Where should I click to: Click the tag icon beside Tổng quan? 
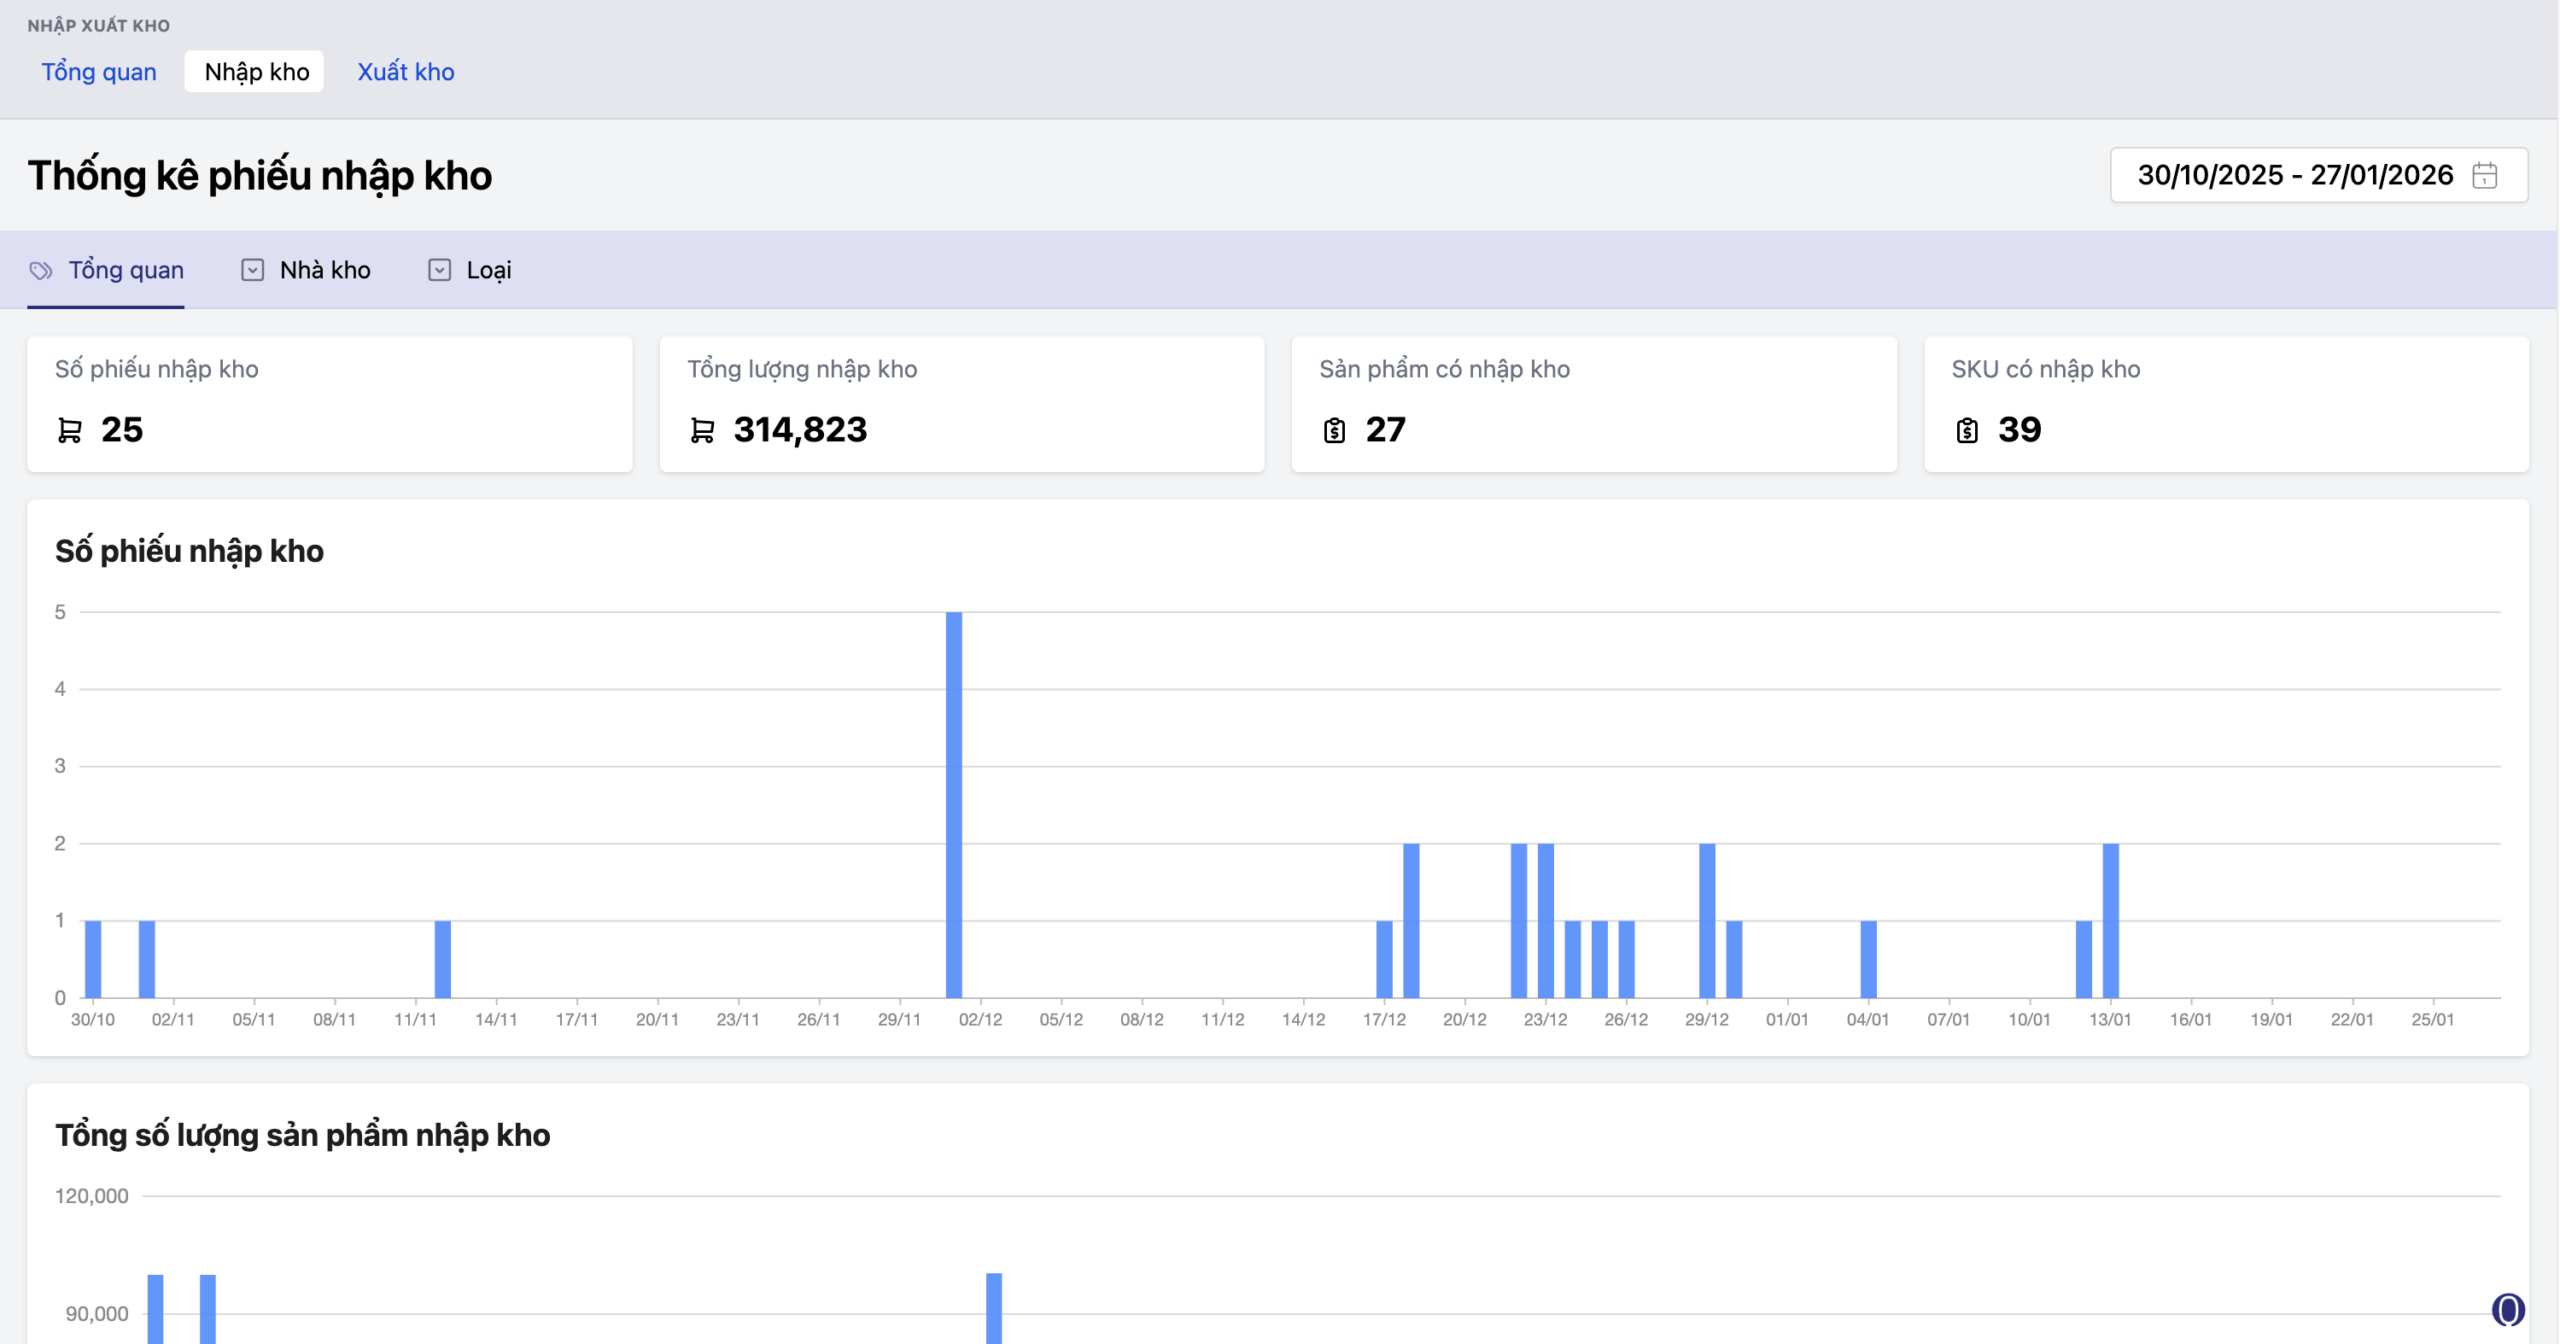click(x=41, y=270)
